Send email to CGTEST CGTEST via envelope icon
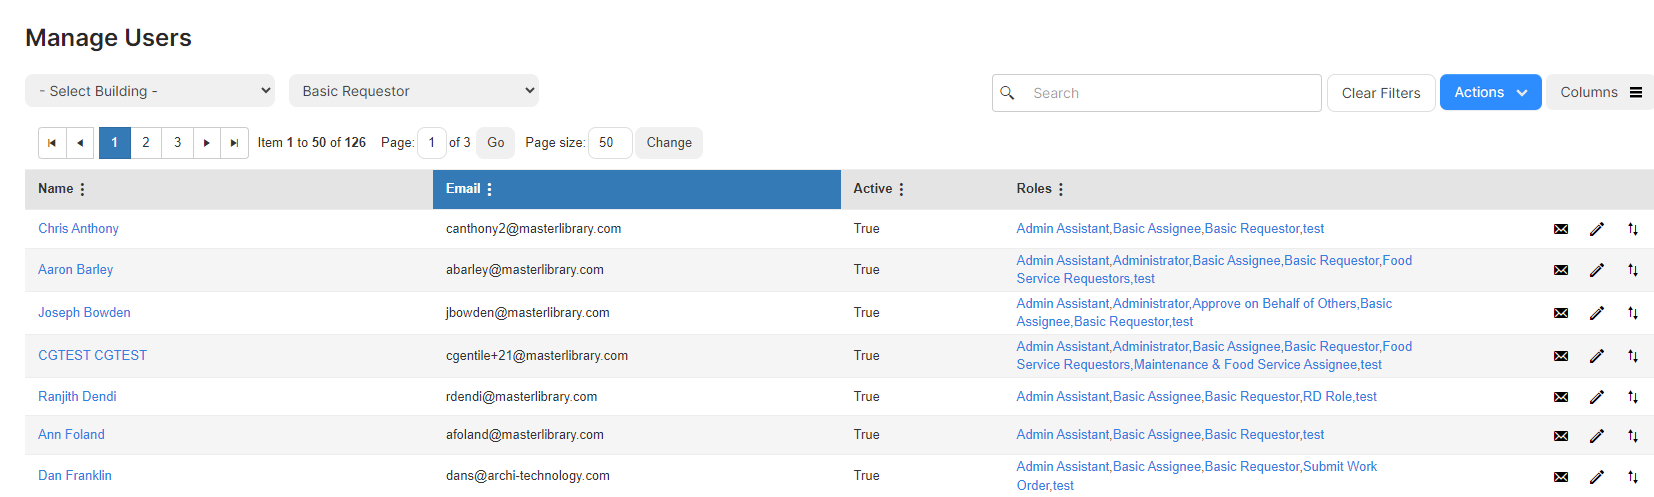Image resolution: width=1654 pixels, height=497 pixels. coord(1561,356)
